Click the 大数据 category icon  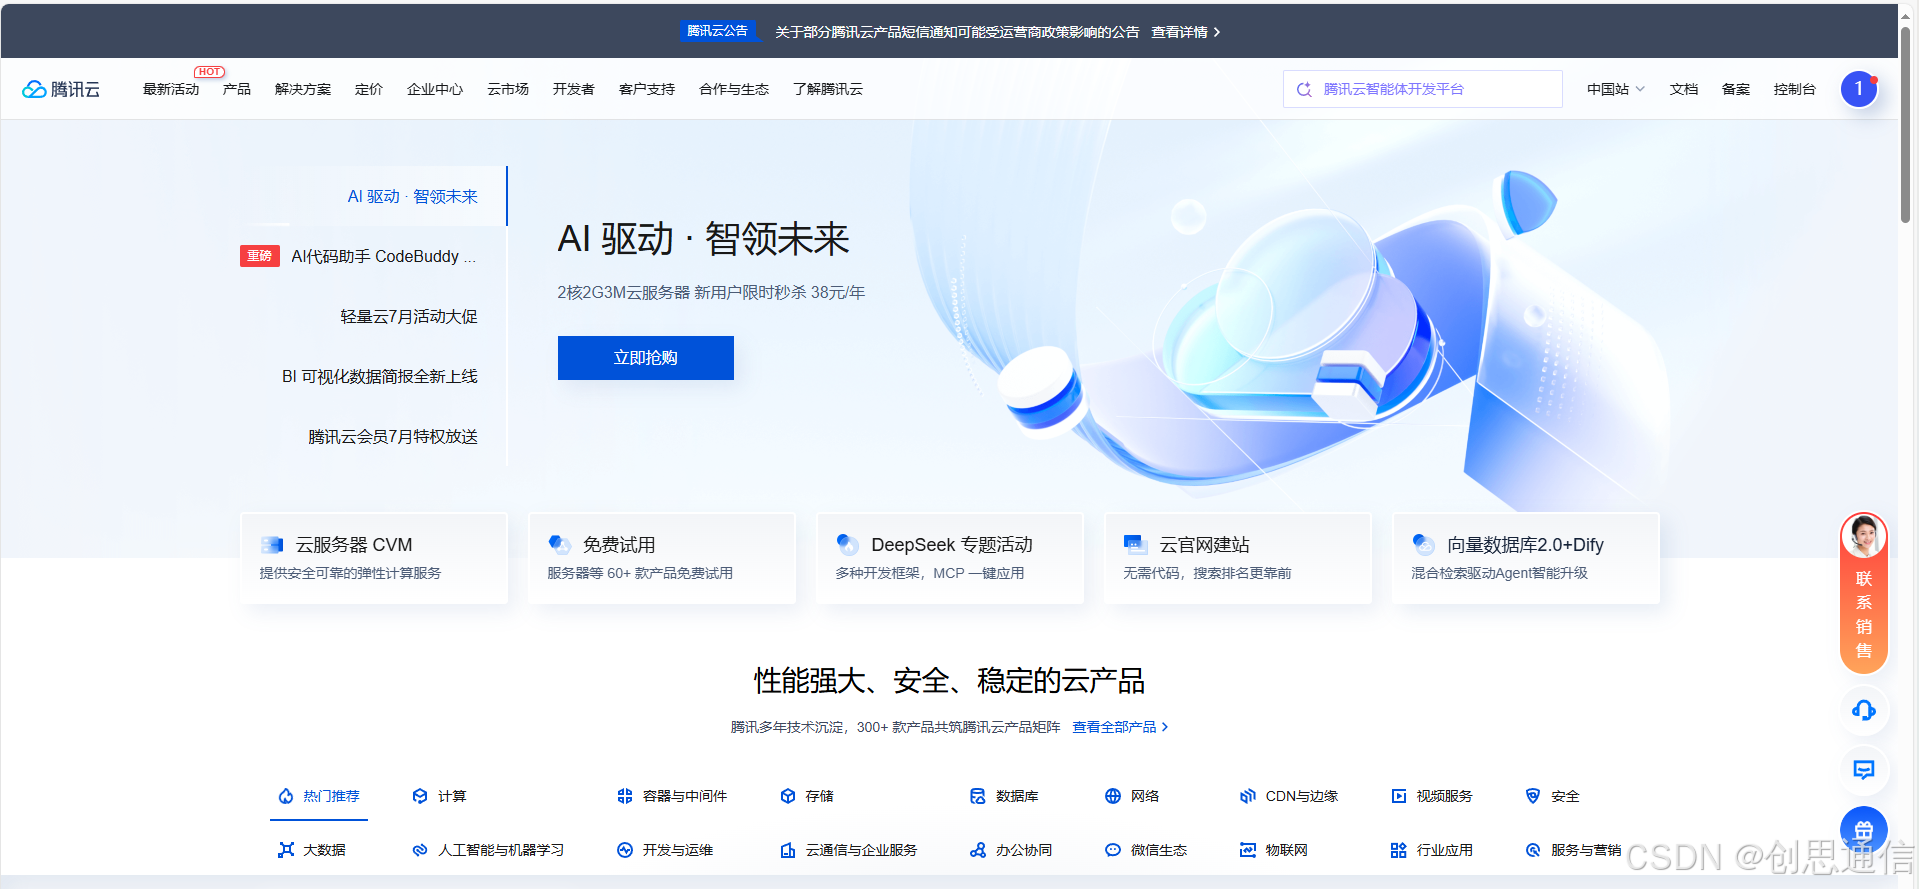(286, 850)
